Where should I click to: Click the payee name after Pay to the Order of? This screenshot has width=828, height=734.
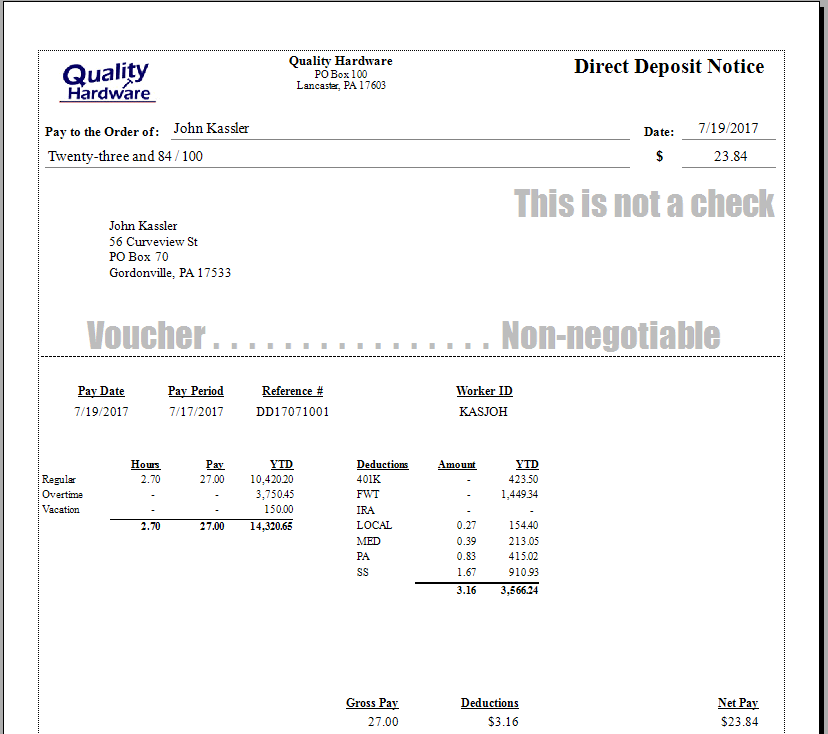click(211, 128)
